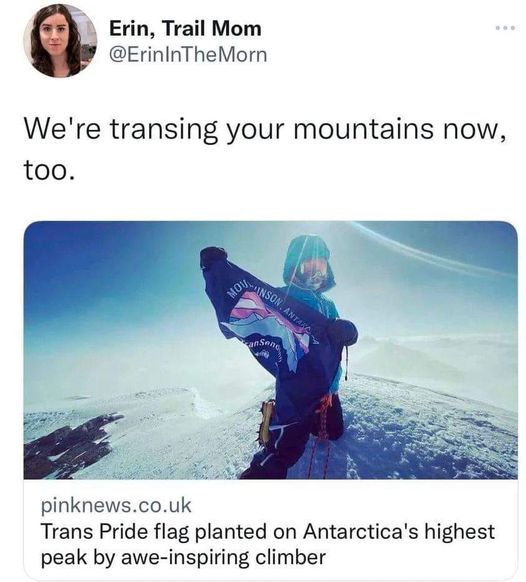Click the word "mountains" in the tweet

(x=364, y=129)
